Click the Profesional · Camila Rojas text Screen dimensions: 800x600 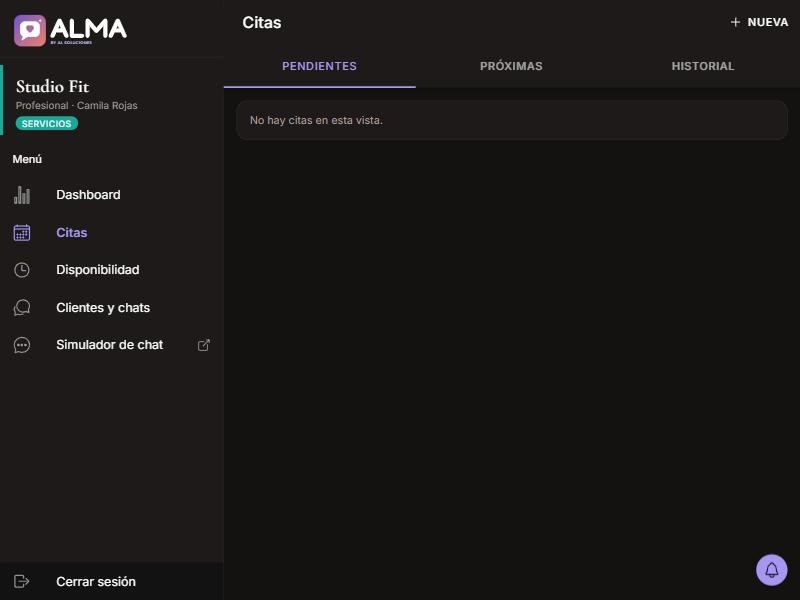click(77, 106)
